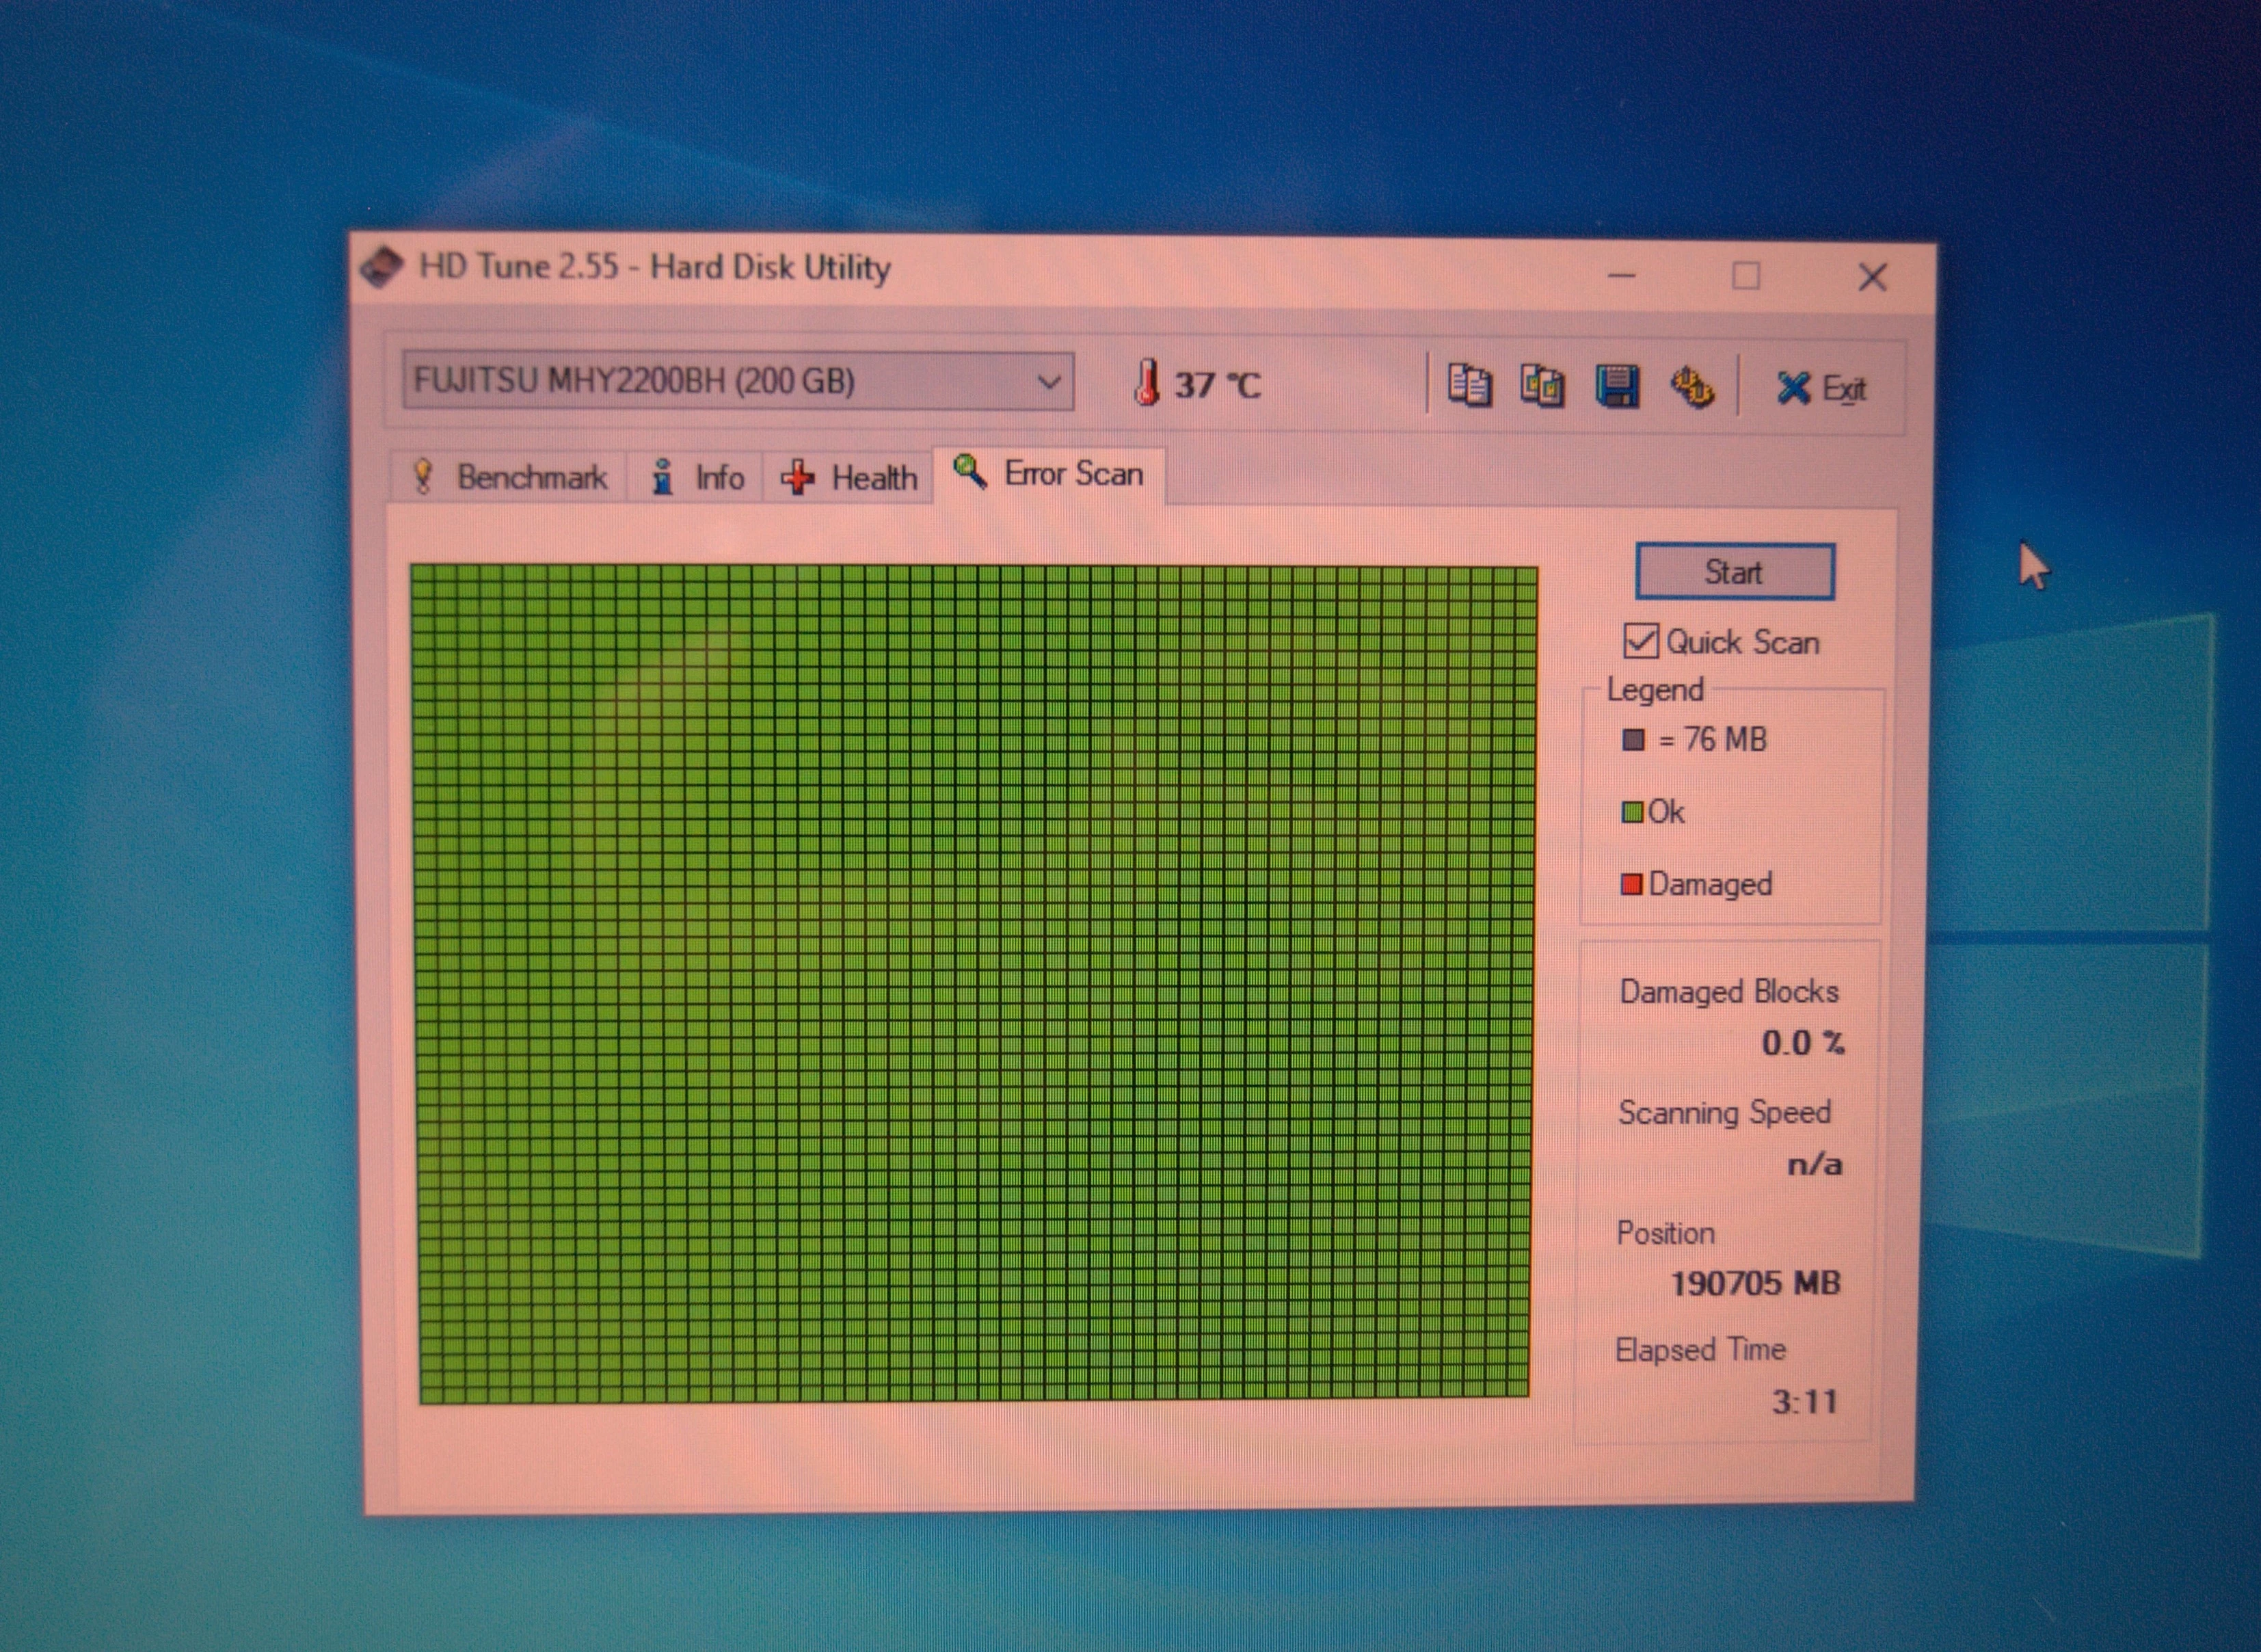Click the red Damaged legend swatch
The height and width of the screenshot is (1652, 2261).
click(1631, 884)
